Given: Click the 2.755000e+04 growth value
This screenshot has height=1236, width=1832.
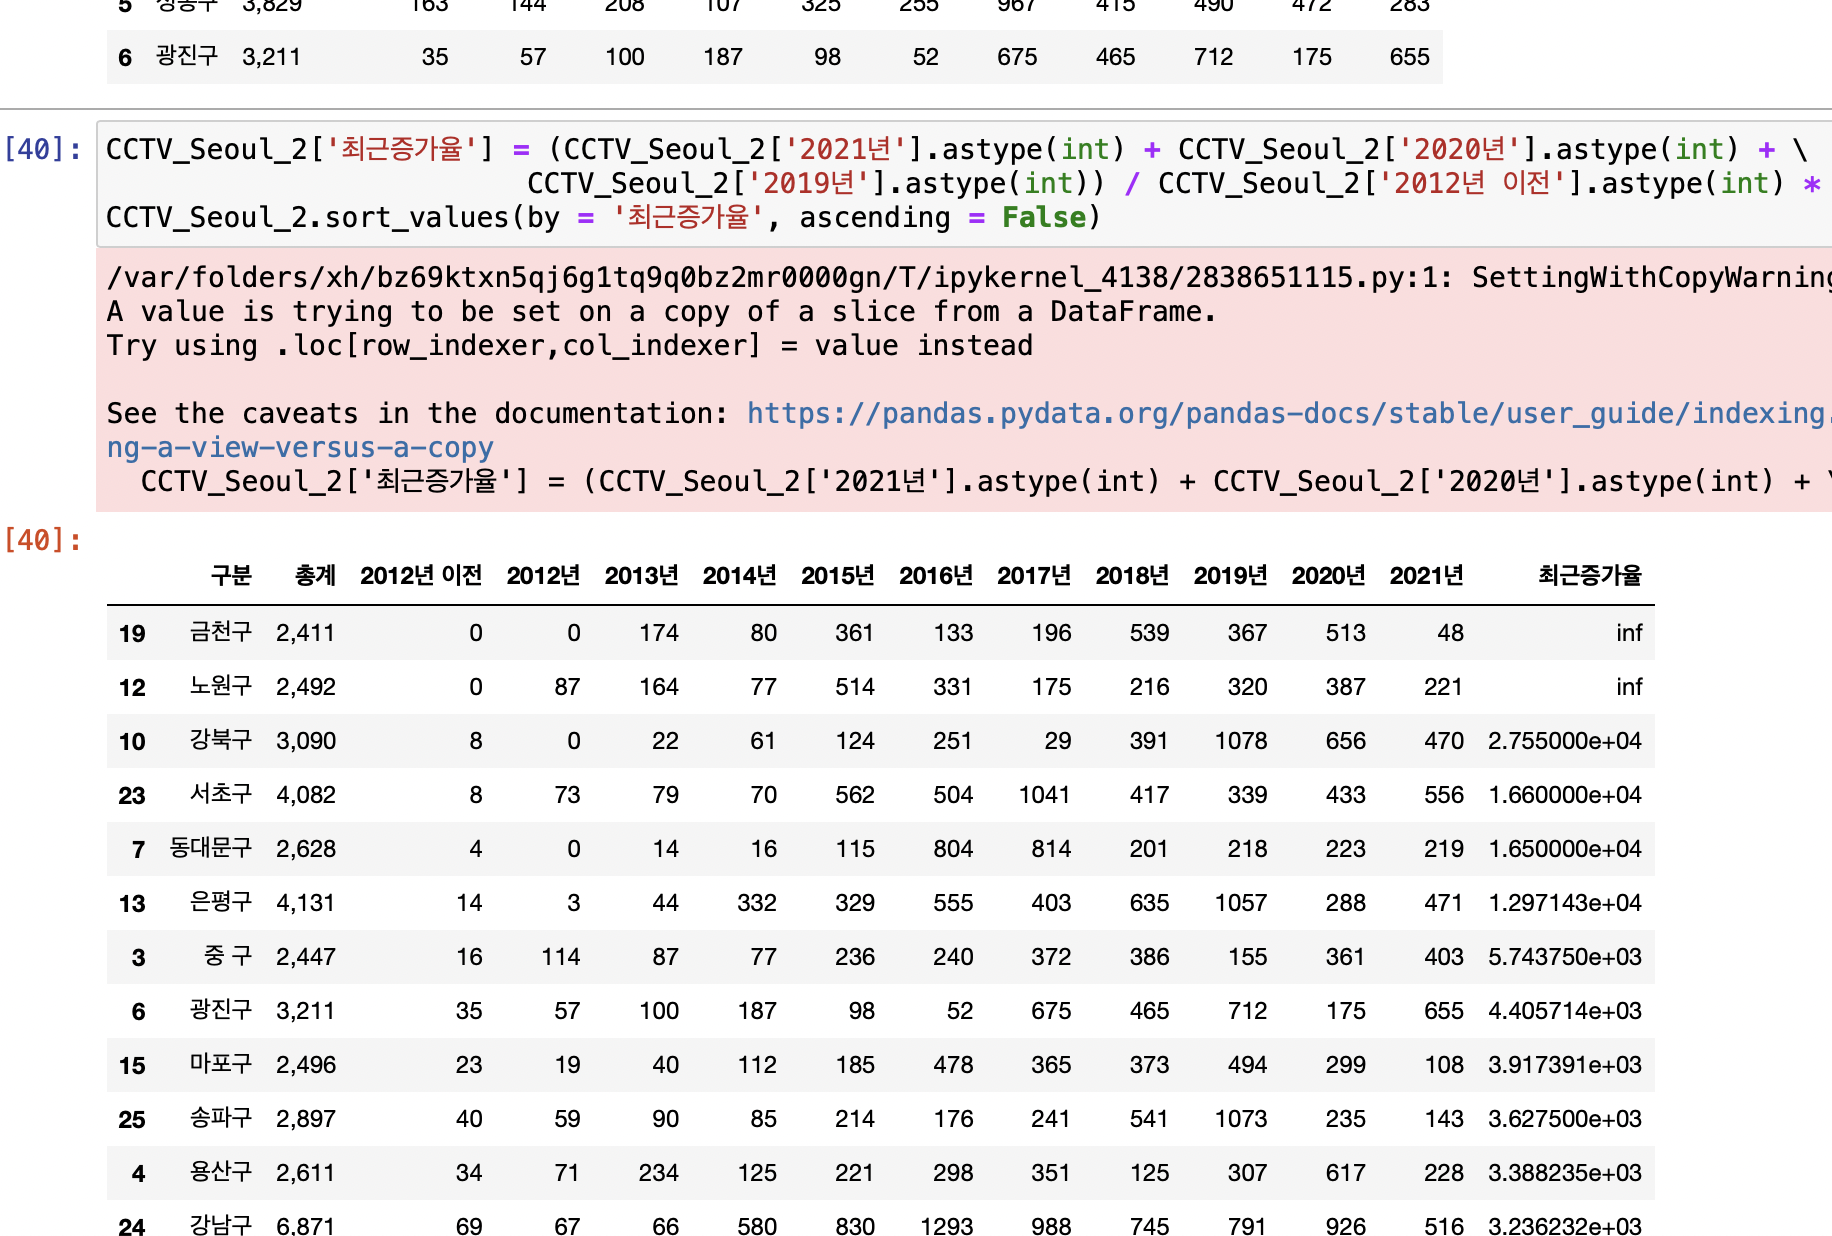Looking at the screenshot, I should (1565, 741).
